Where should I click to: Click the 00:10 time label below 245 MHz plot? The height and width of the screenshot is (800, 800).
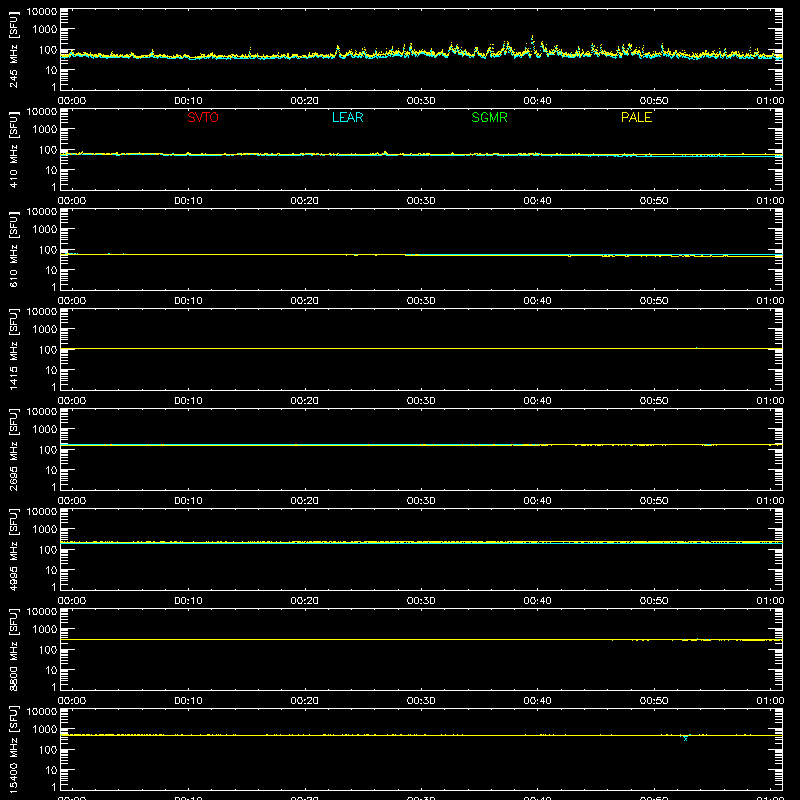click(188, 101)
